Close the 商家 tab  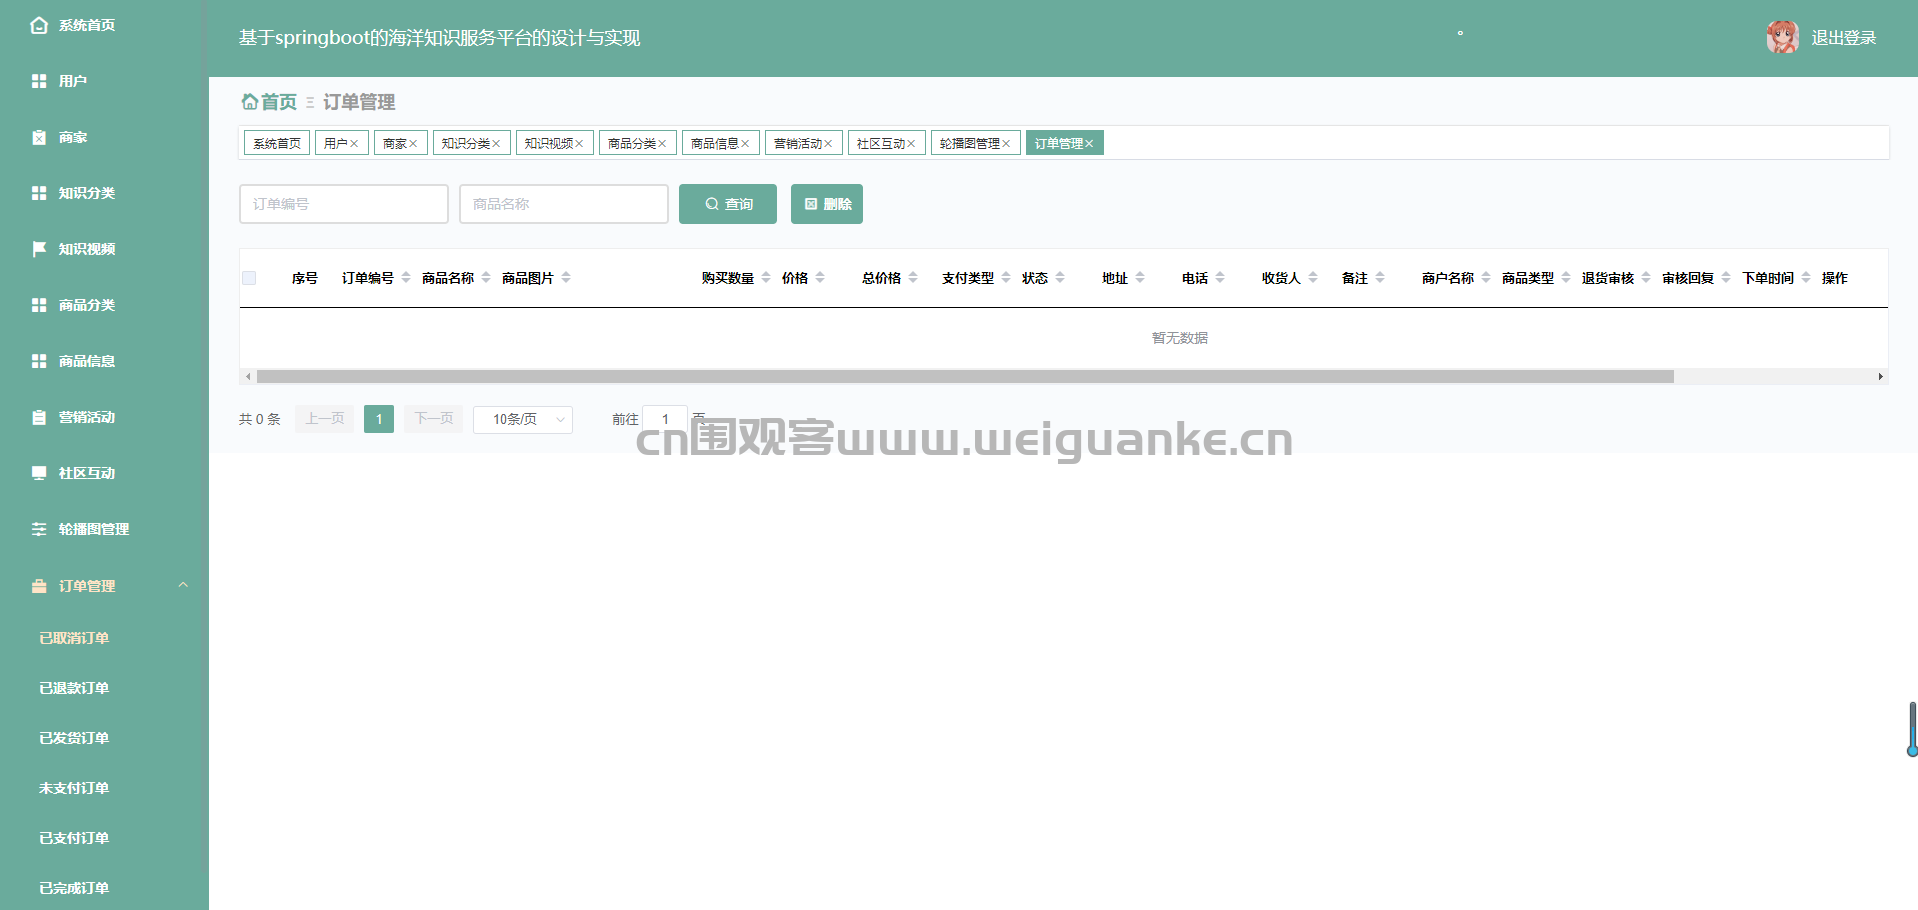(413, 144)
